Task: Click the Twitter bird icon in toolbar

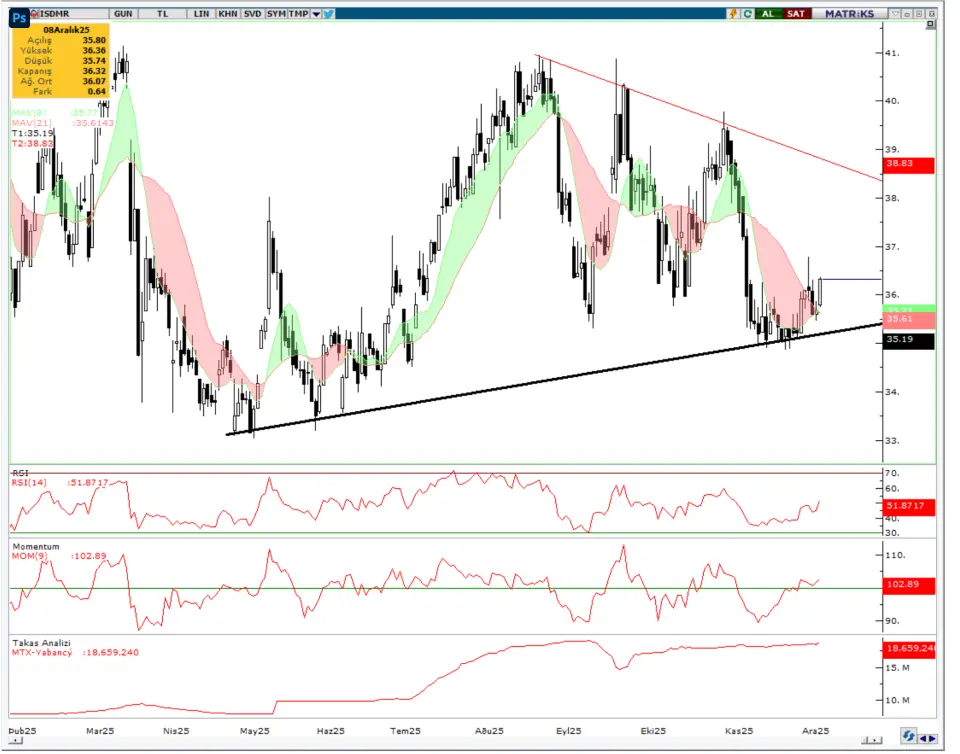Action: pyautogui.click(x=329, y=14)
